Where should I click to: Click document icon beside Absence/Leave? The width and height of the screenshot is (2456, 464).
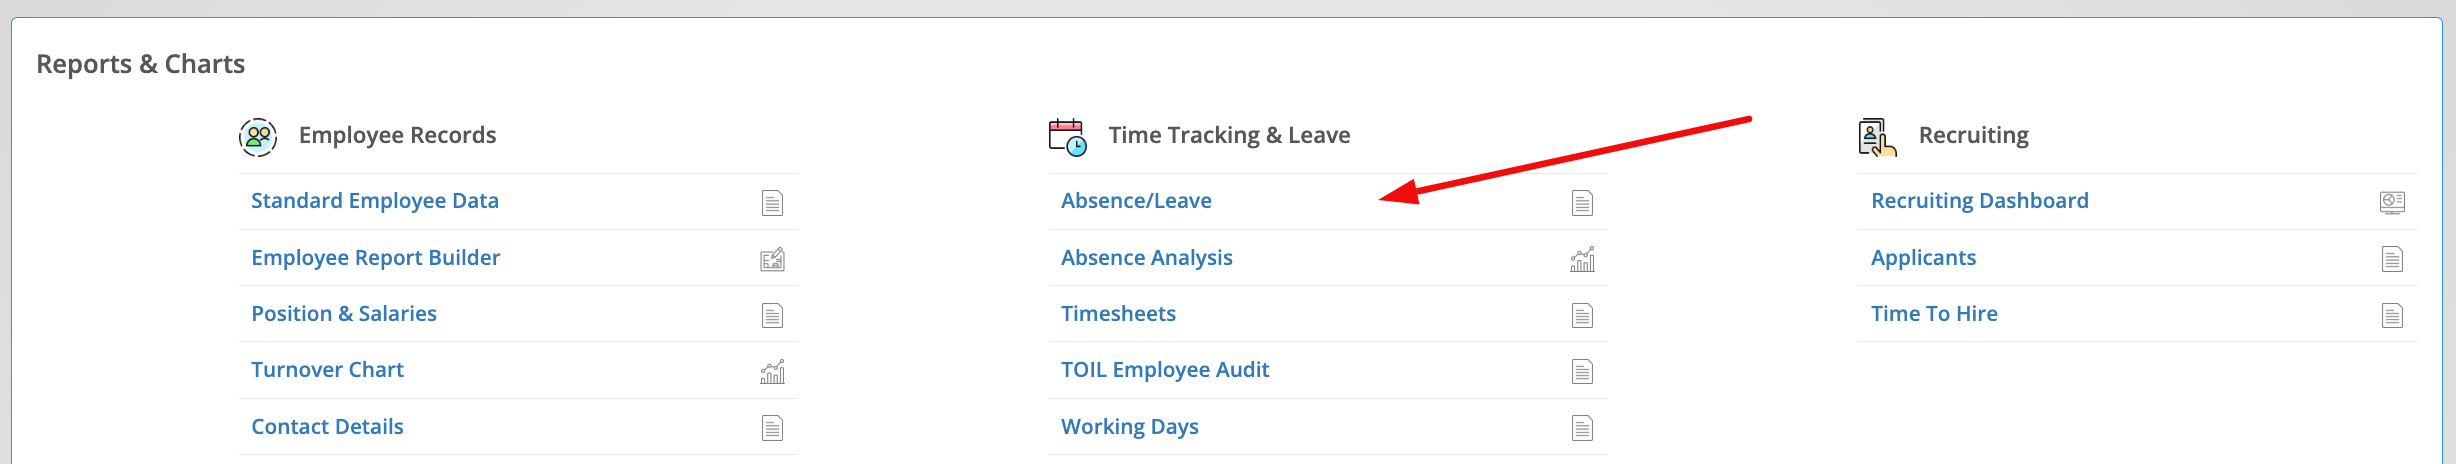tap(1582, 203)
